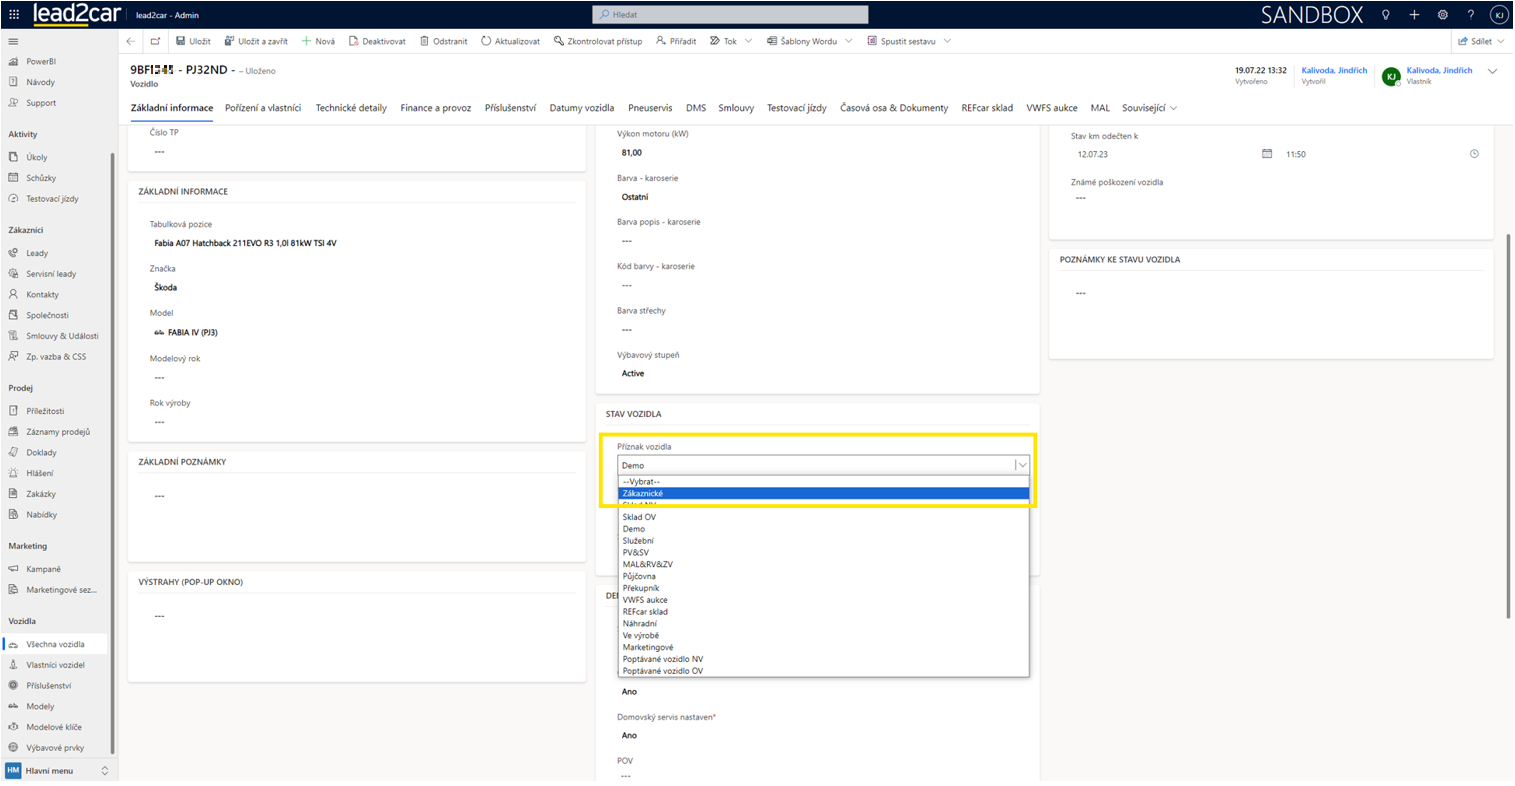Click the settings gear icon in header
Screen dimensions: 1515x786
point(1442,15)
